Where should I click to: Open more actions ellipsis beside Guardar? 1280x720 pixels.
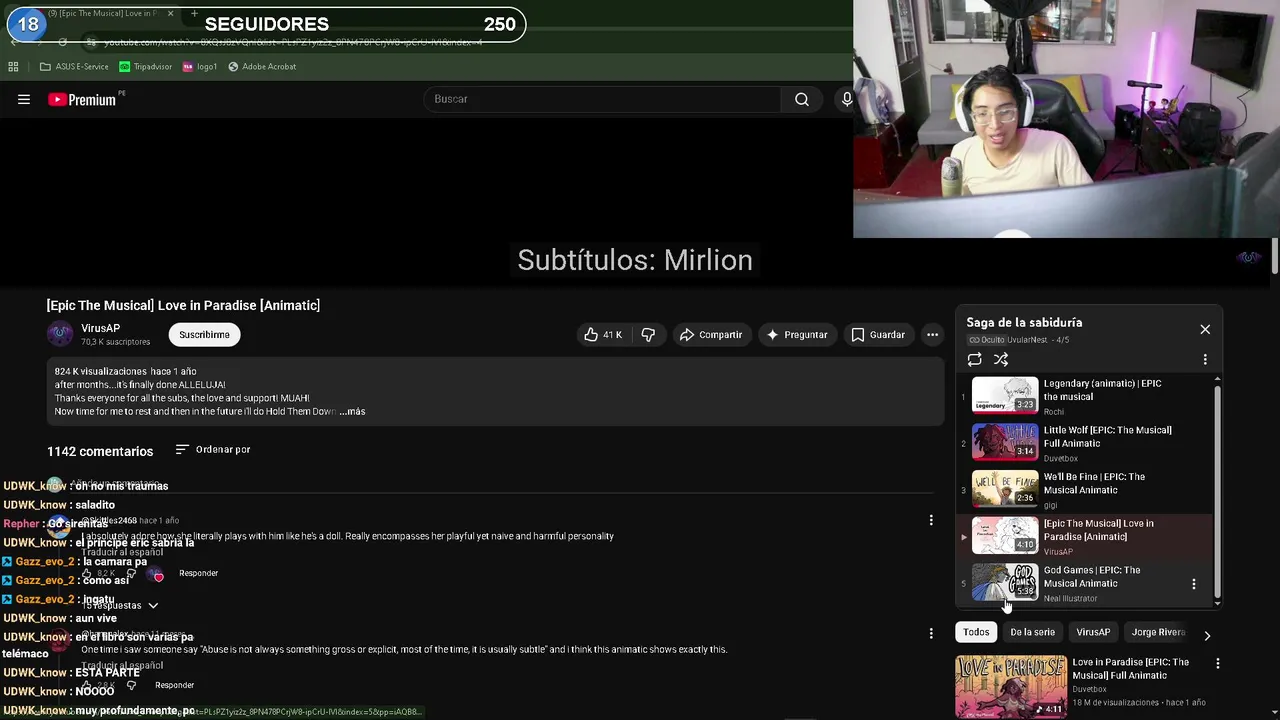(932, 335)
